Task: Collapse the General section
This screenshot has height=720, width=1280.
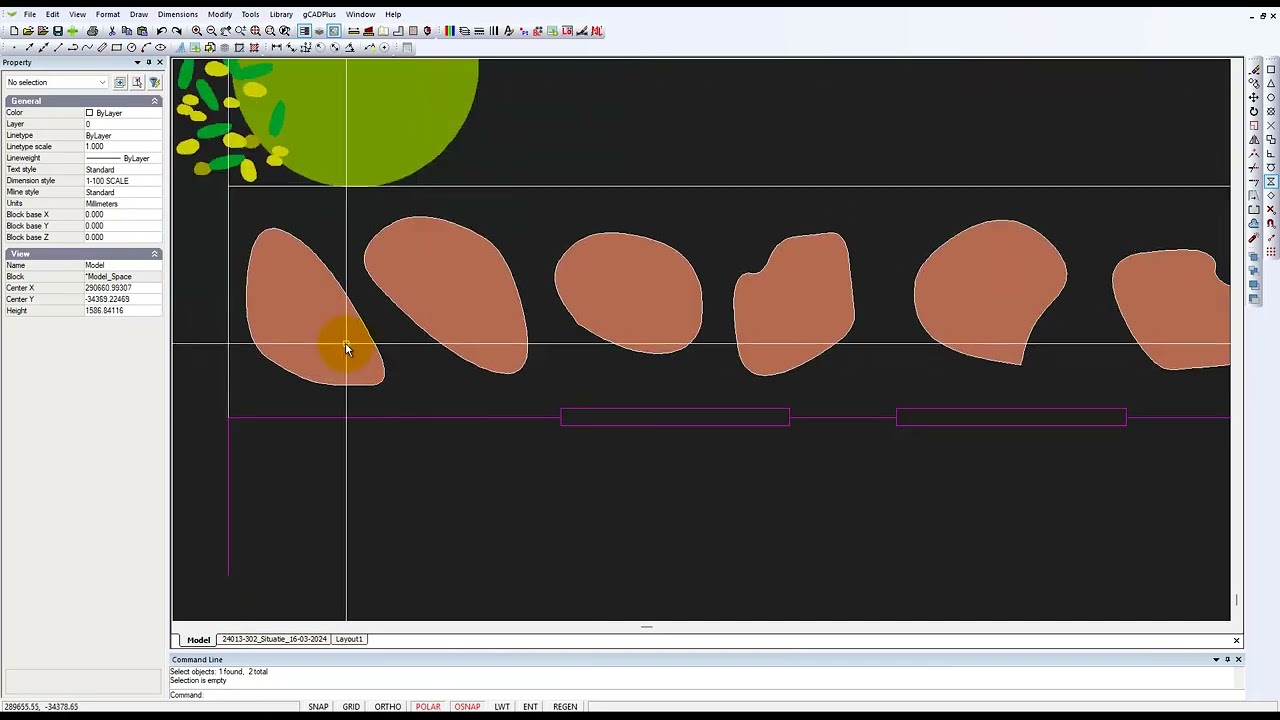Action: [x=155, y=101]
